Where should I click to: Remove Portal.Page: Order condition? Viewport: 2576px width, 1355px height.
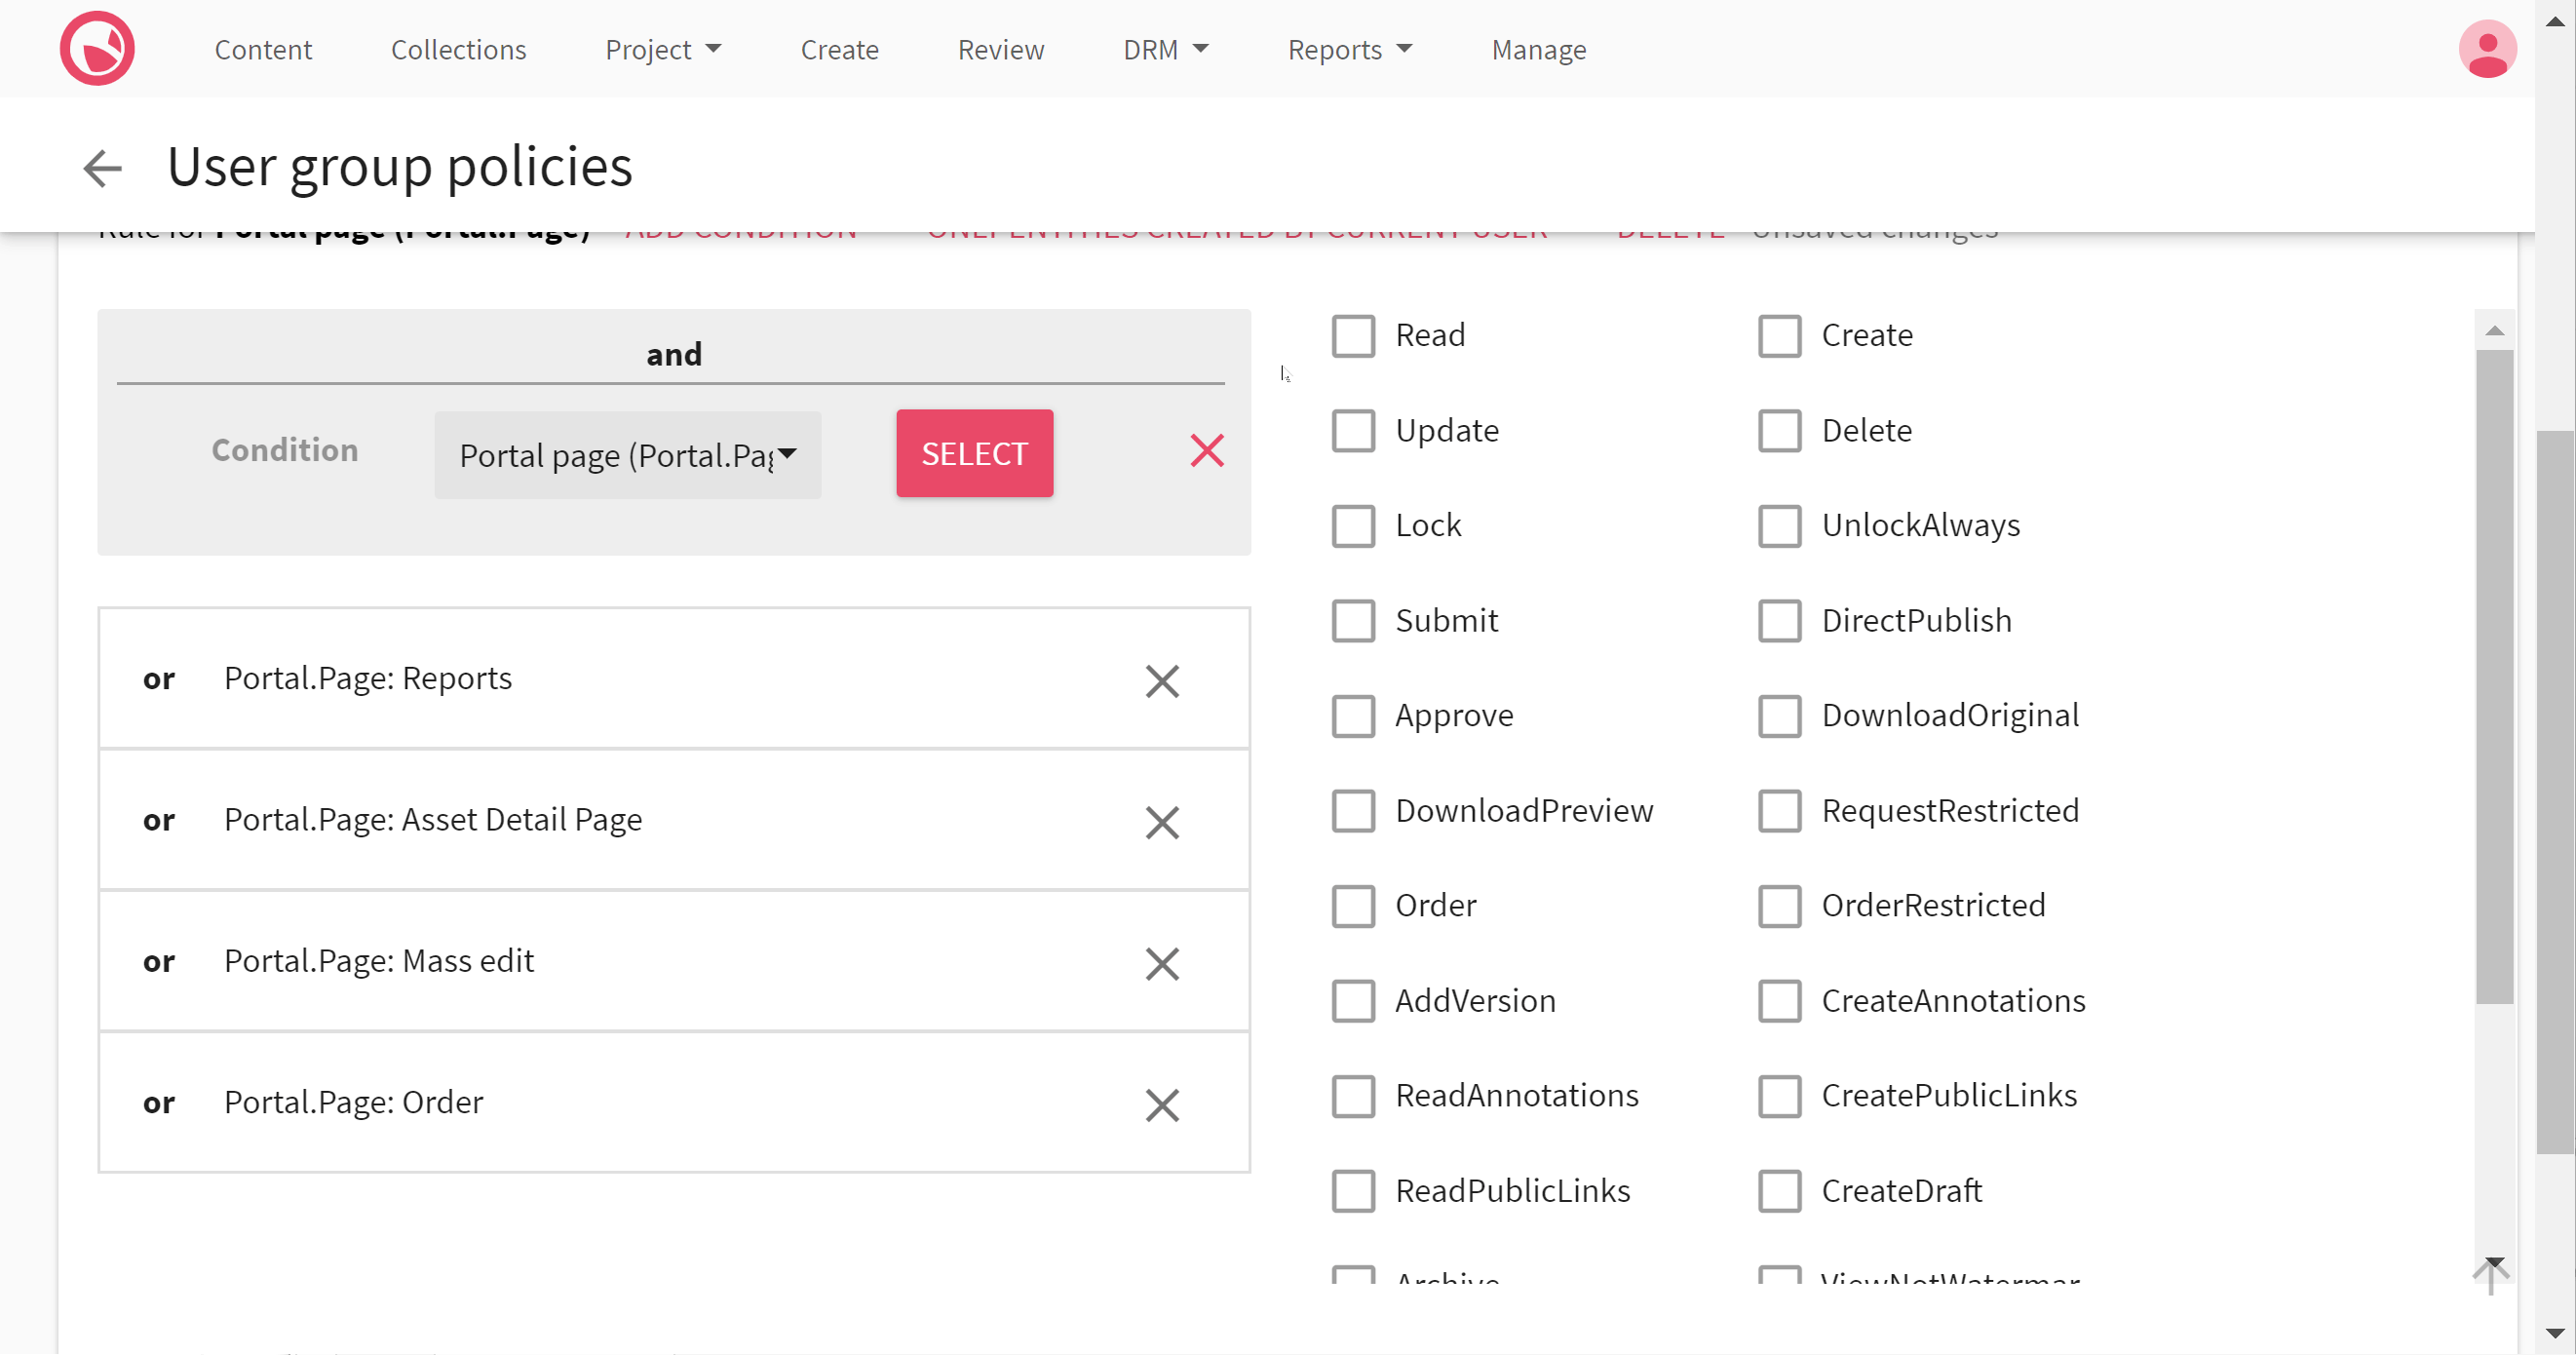[1164, 1103]
